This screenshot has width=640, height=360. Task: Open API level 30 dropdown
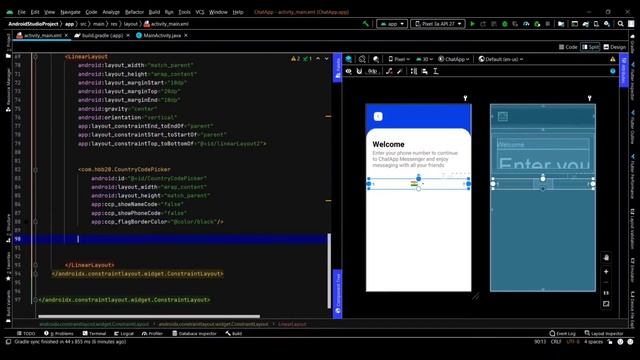[424, 59]
